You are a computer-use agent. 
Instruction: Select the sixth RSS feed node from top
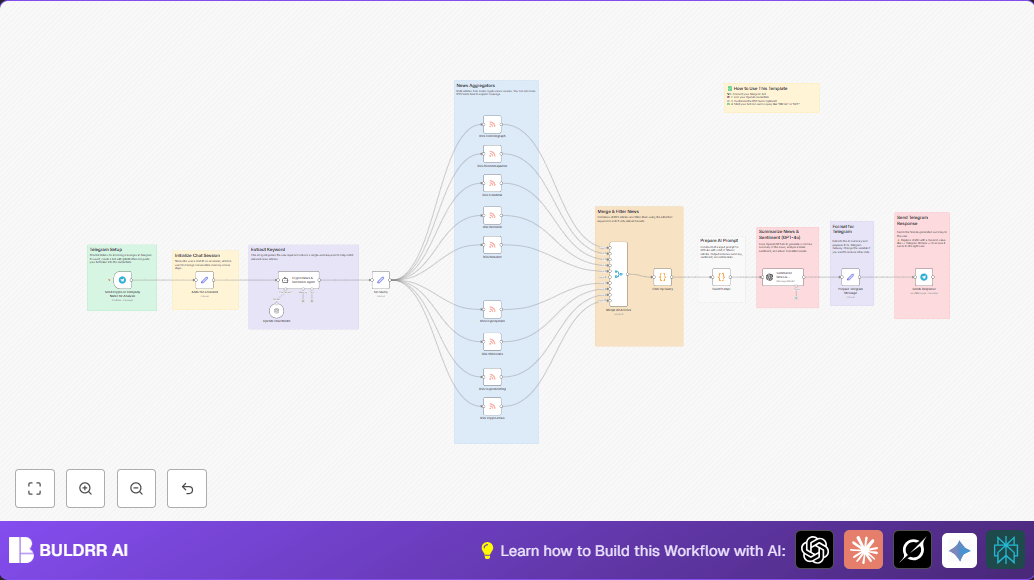click(492, 309)
